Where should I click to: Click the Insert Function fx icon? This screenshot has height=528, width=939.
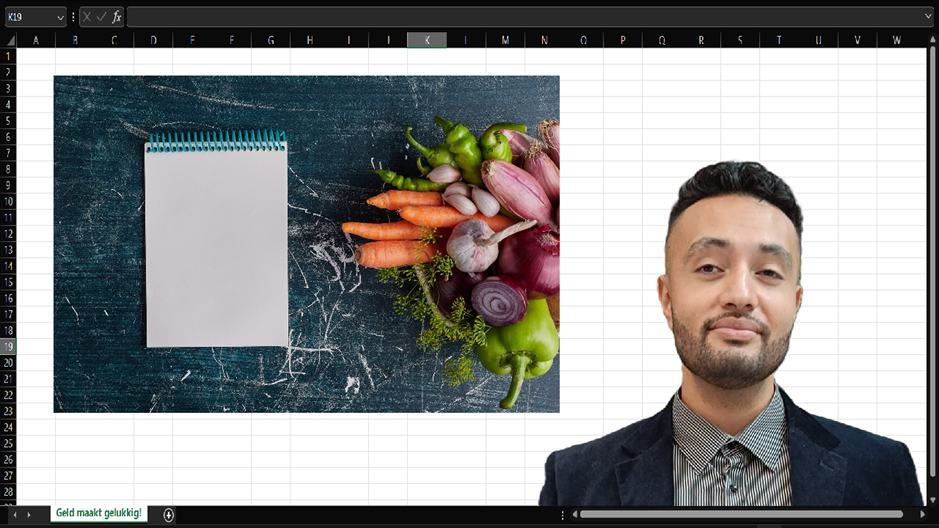[116, 17]
